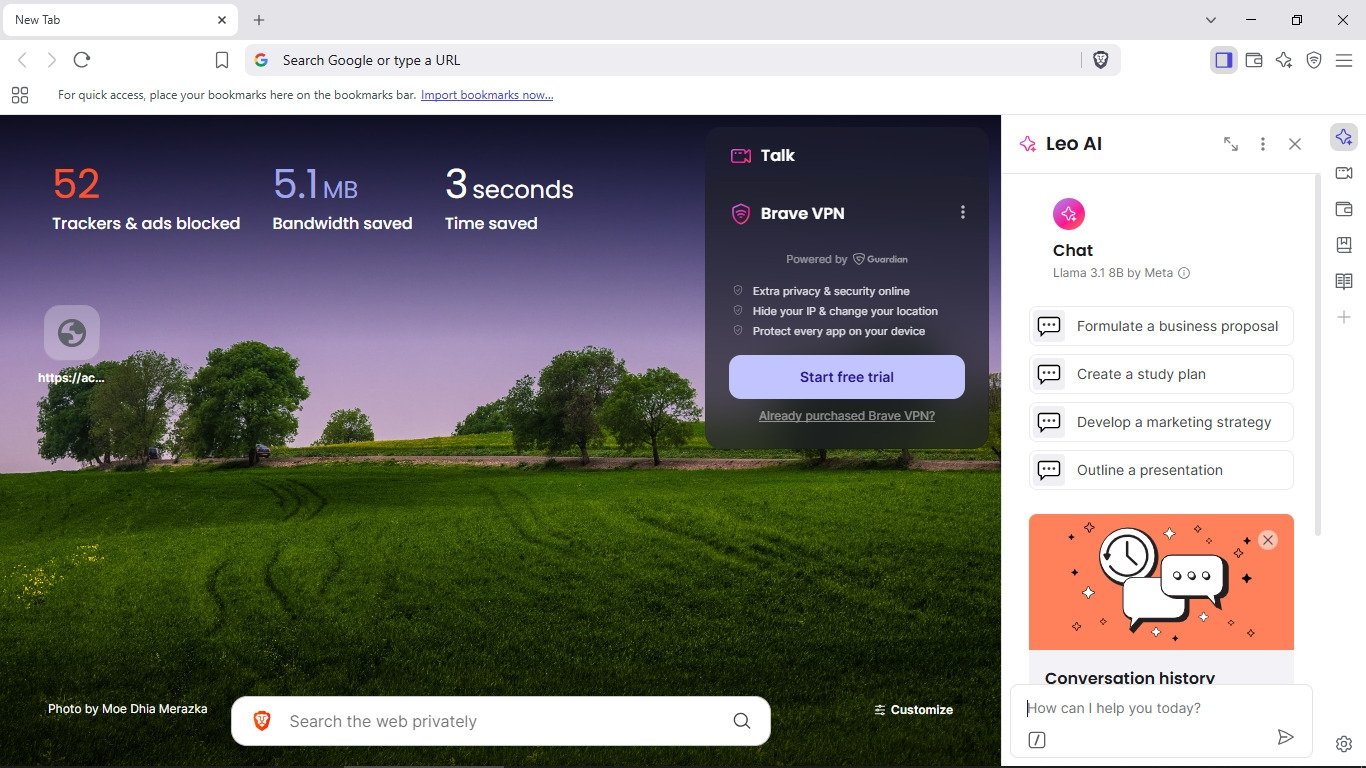Open Leo AI from the toolbar star icon
The height and width of the screenshot is (768, 1366).
point(1284,60)
